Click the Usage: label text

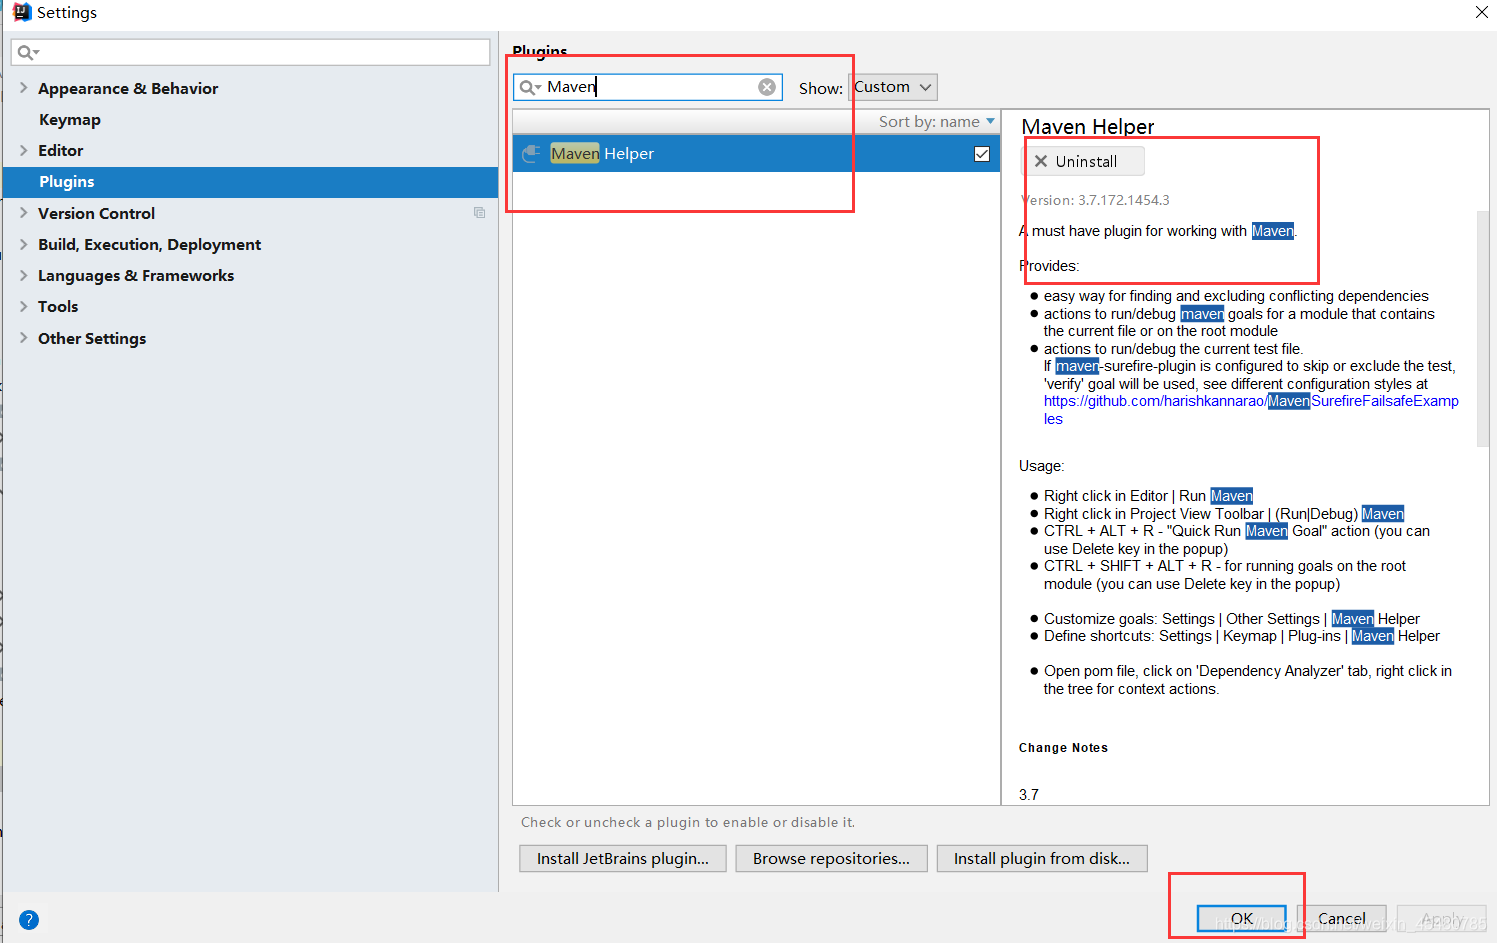point(1041,466)
